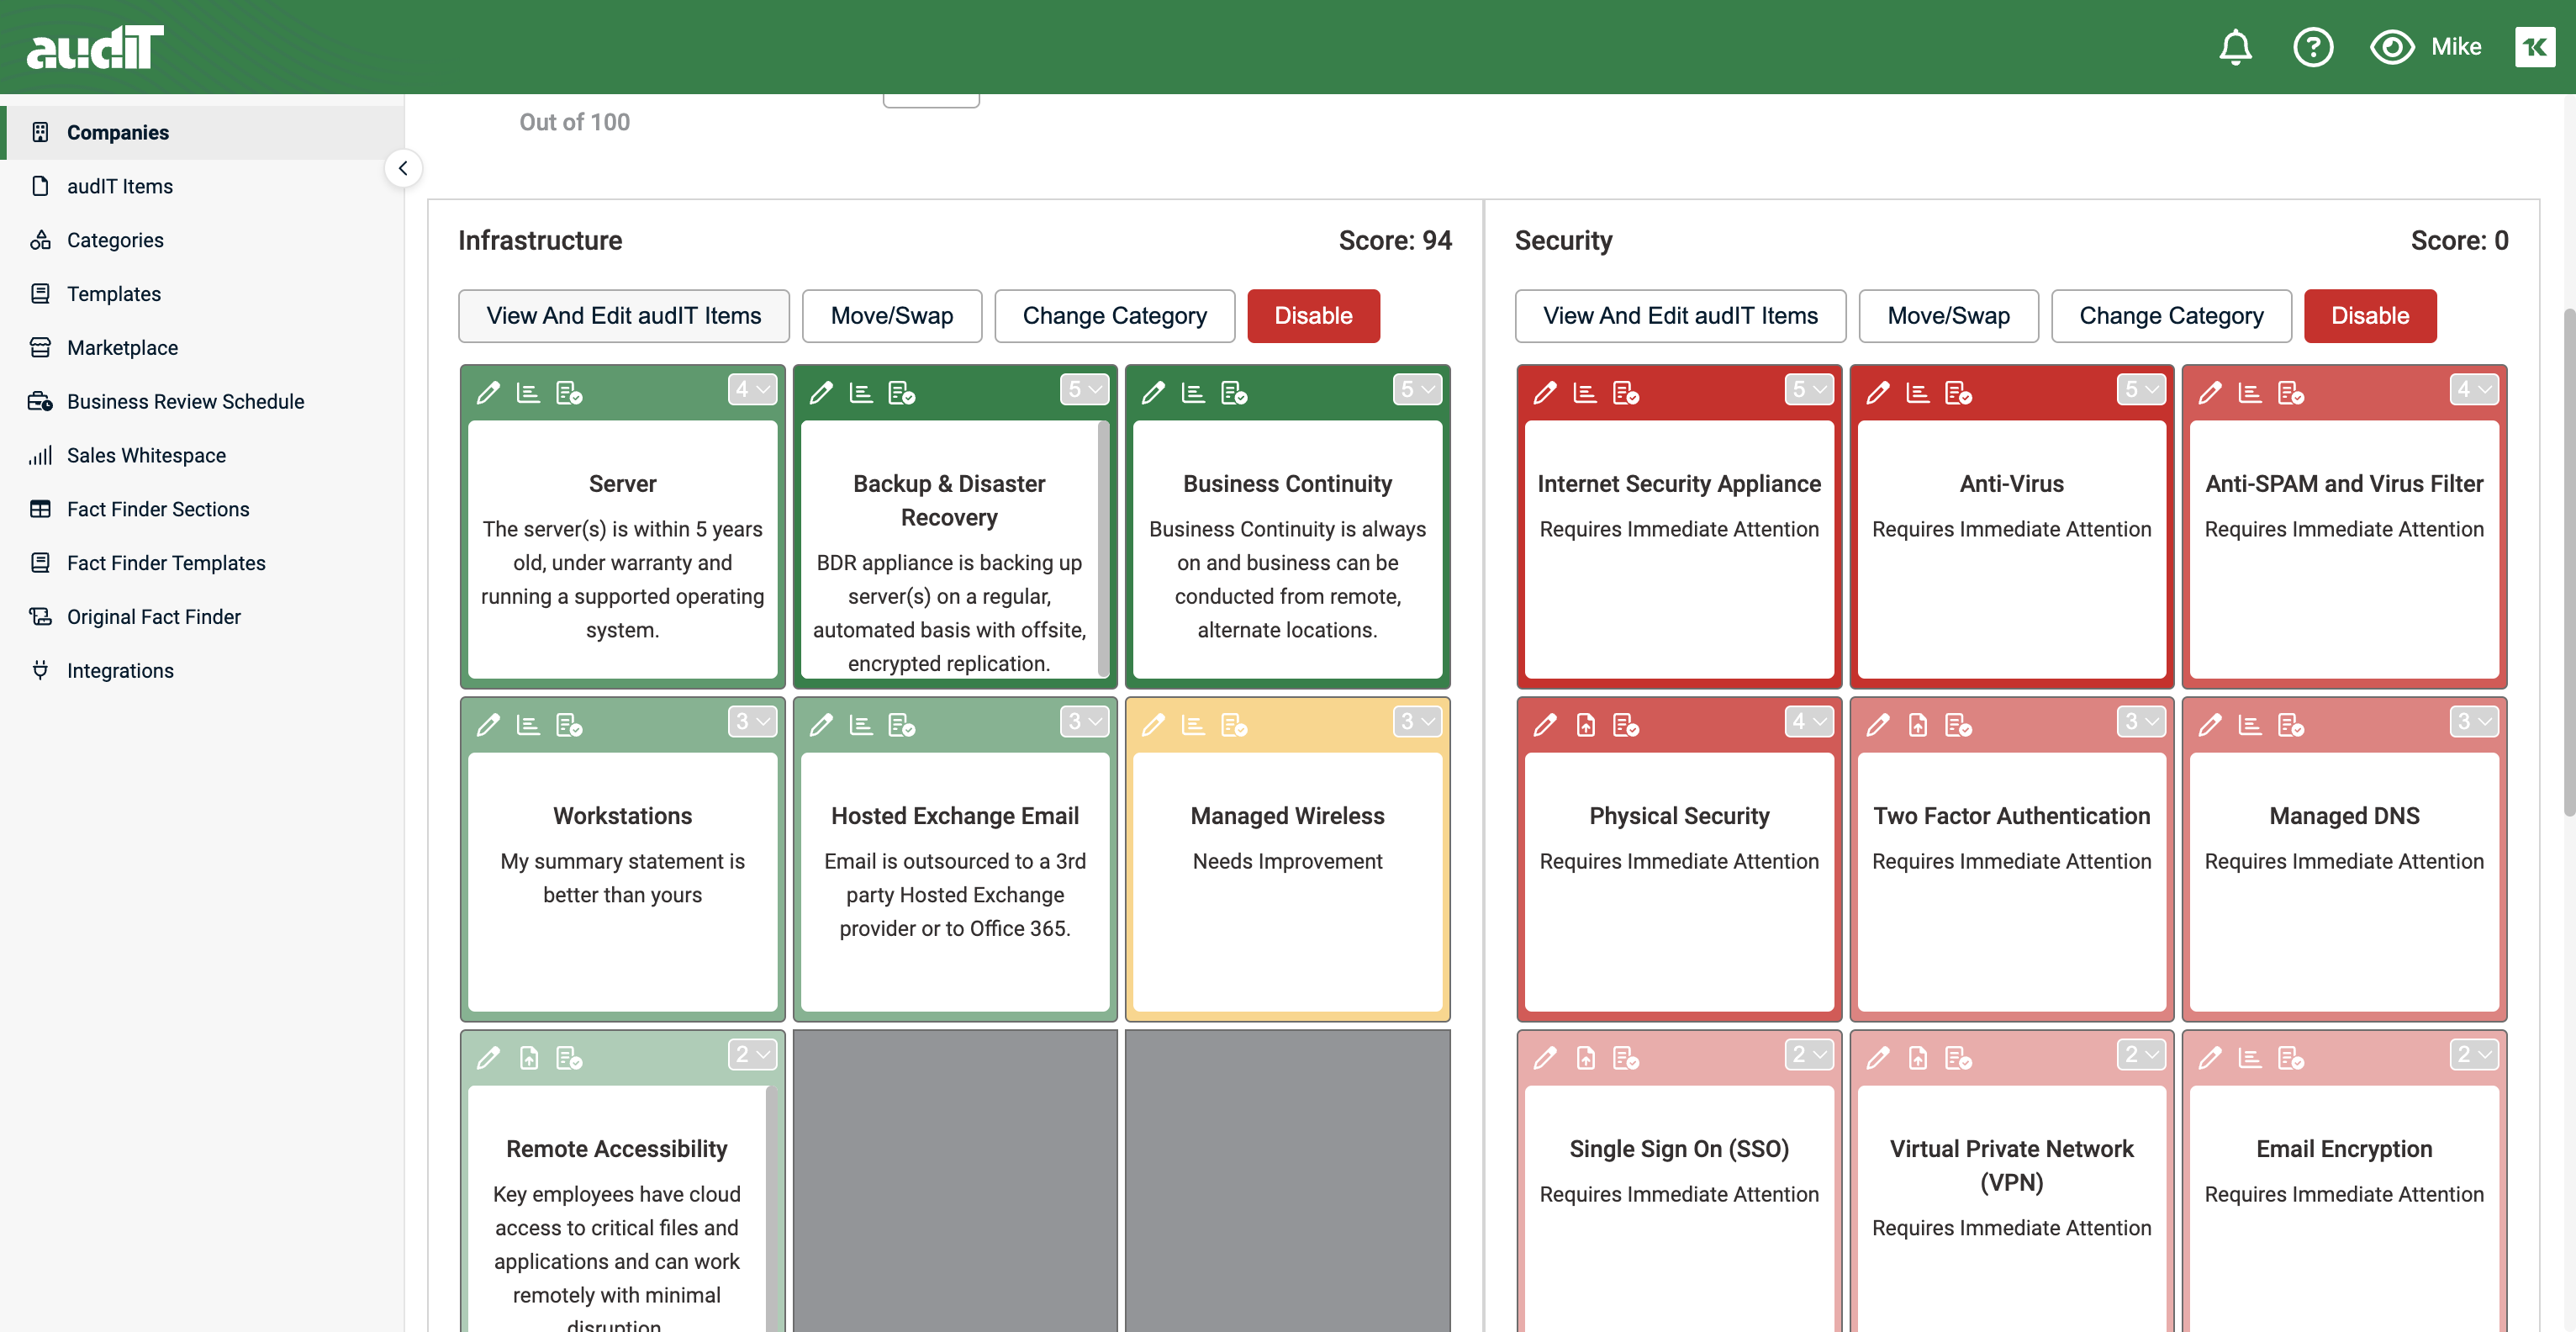The height and width of the screenshot is (1332, 2576).
Task: Open the Server card score dropdown showing 4
Action: [752, 389]
